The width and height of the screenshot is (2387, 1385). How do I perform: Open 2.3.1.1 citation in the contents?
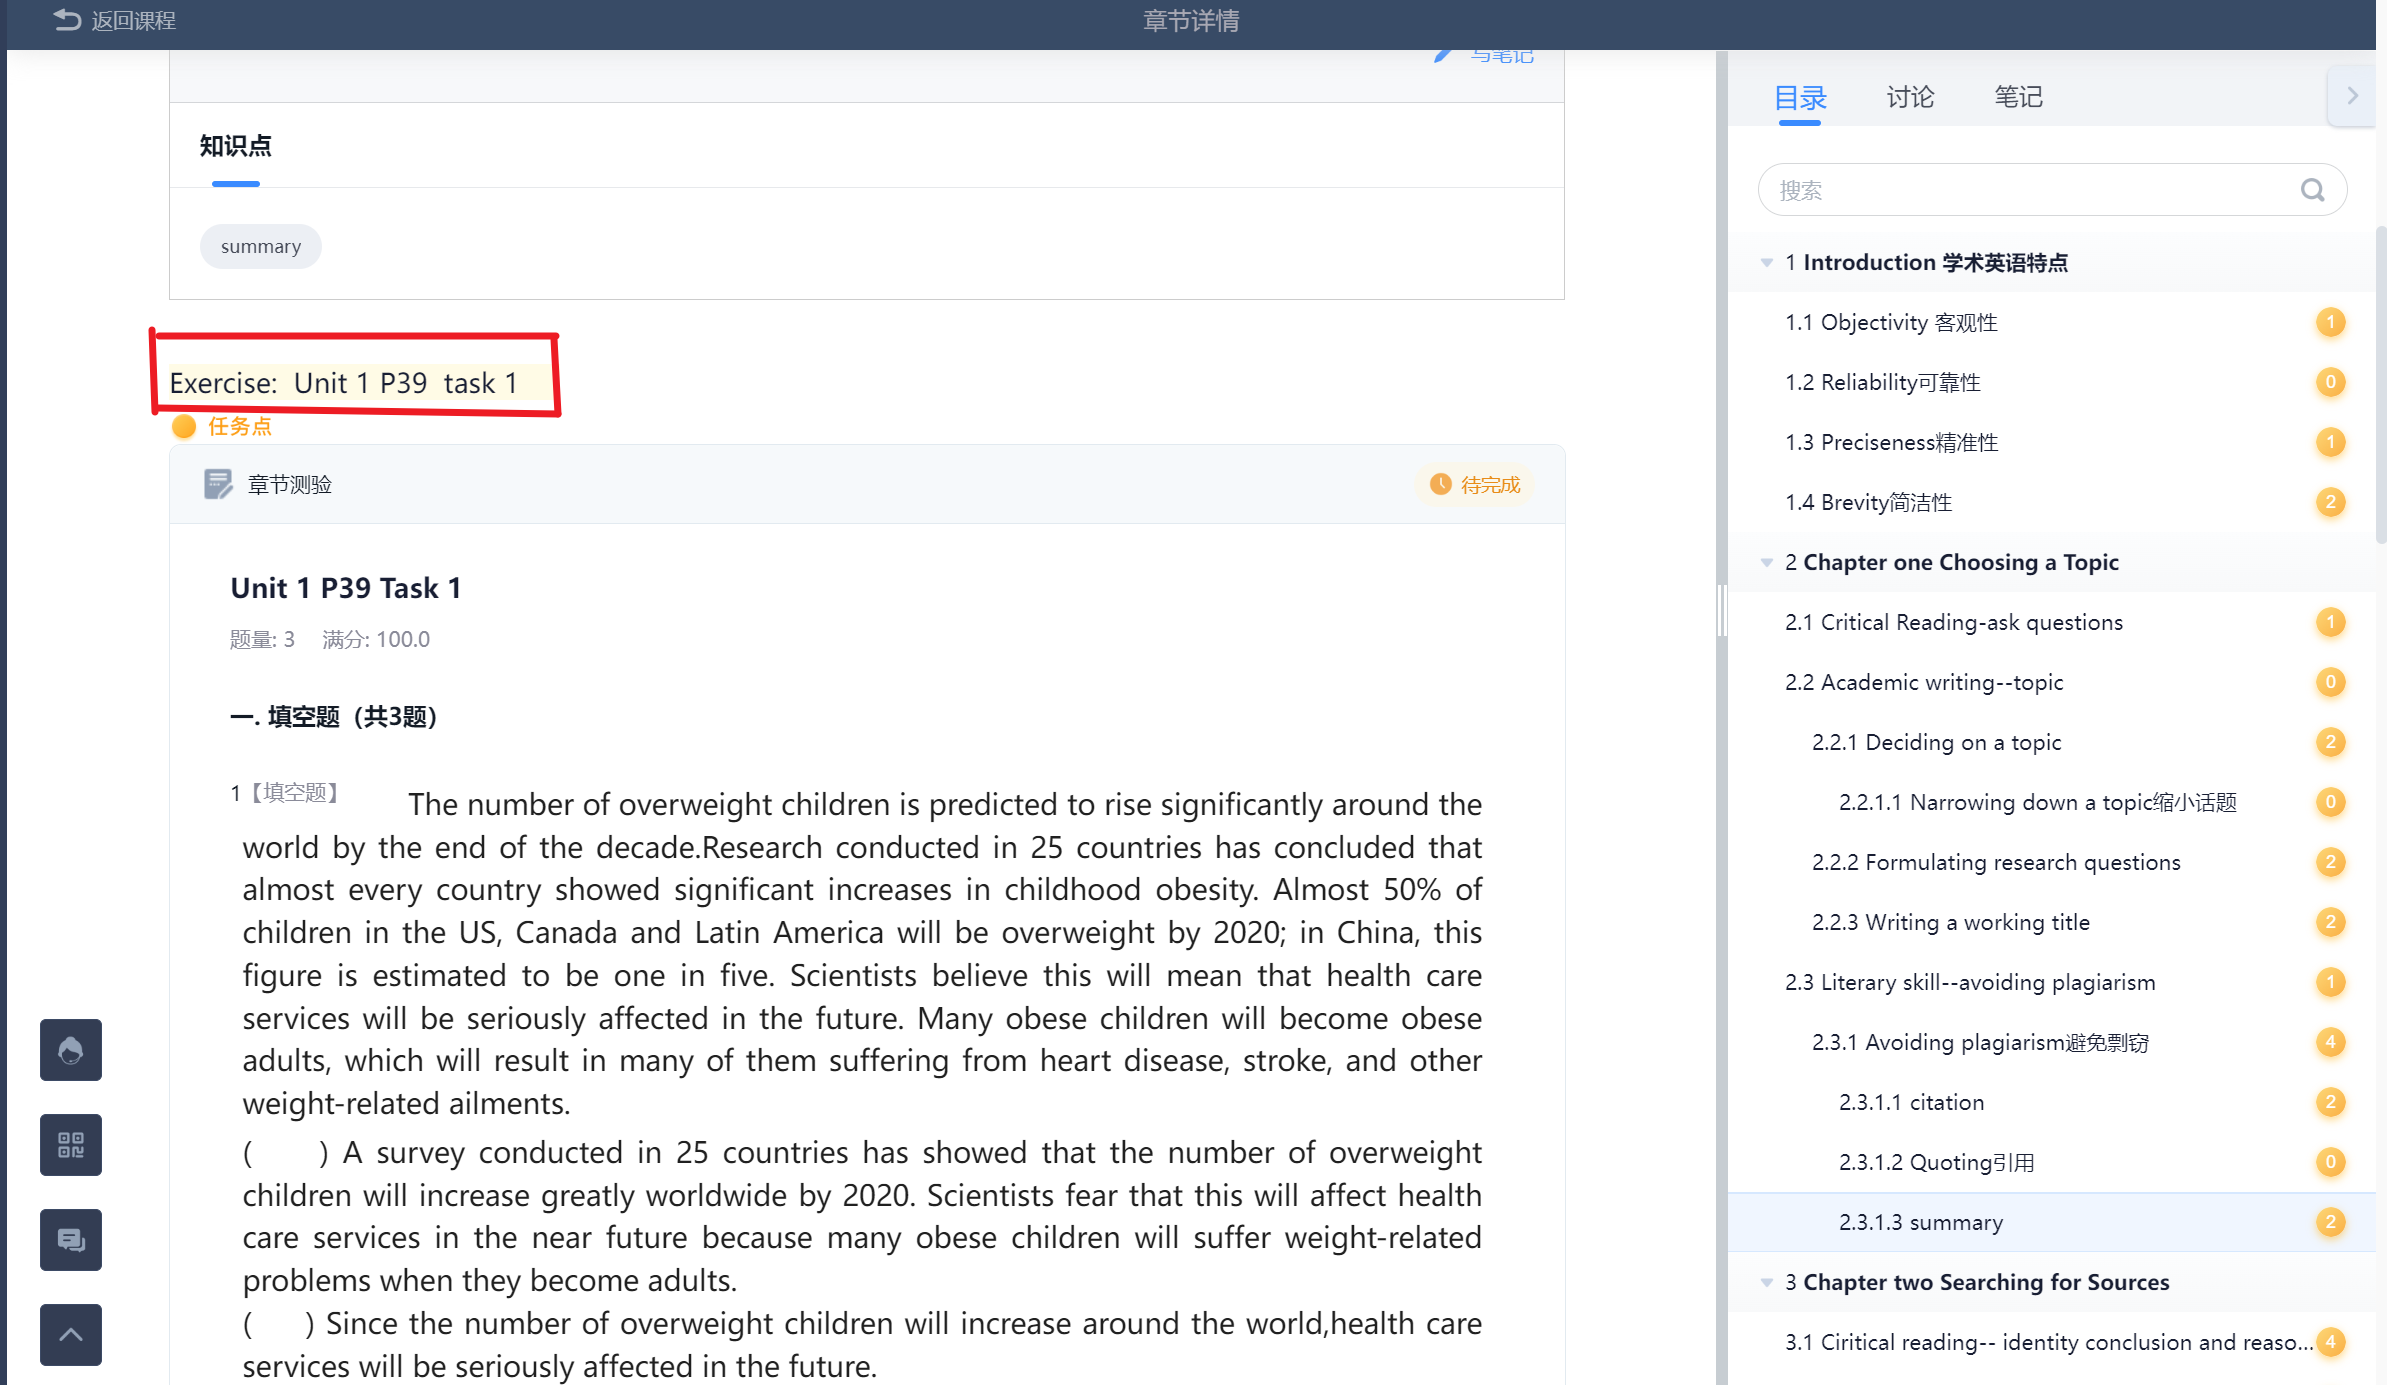[x=1910, y=1102]
